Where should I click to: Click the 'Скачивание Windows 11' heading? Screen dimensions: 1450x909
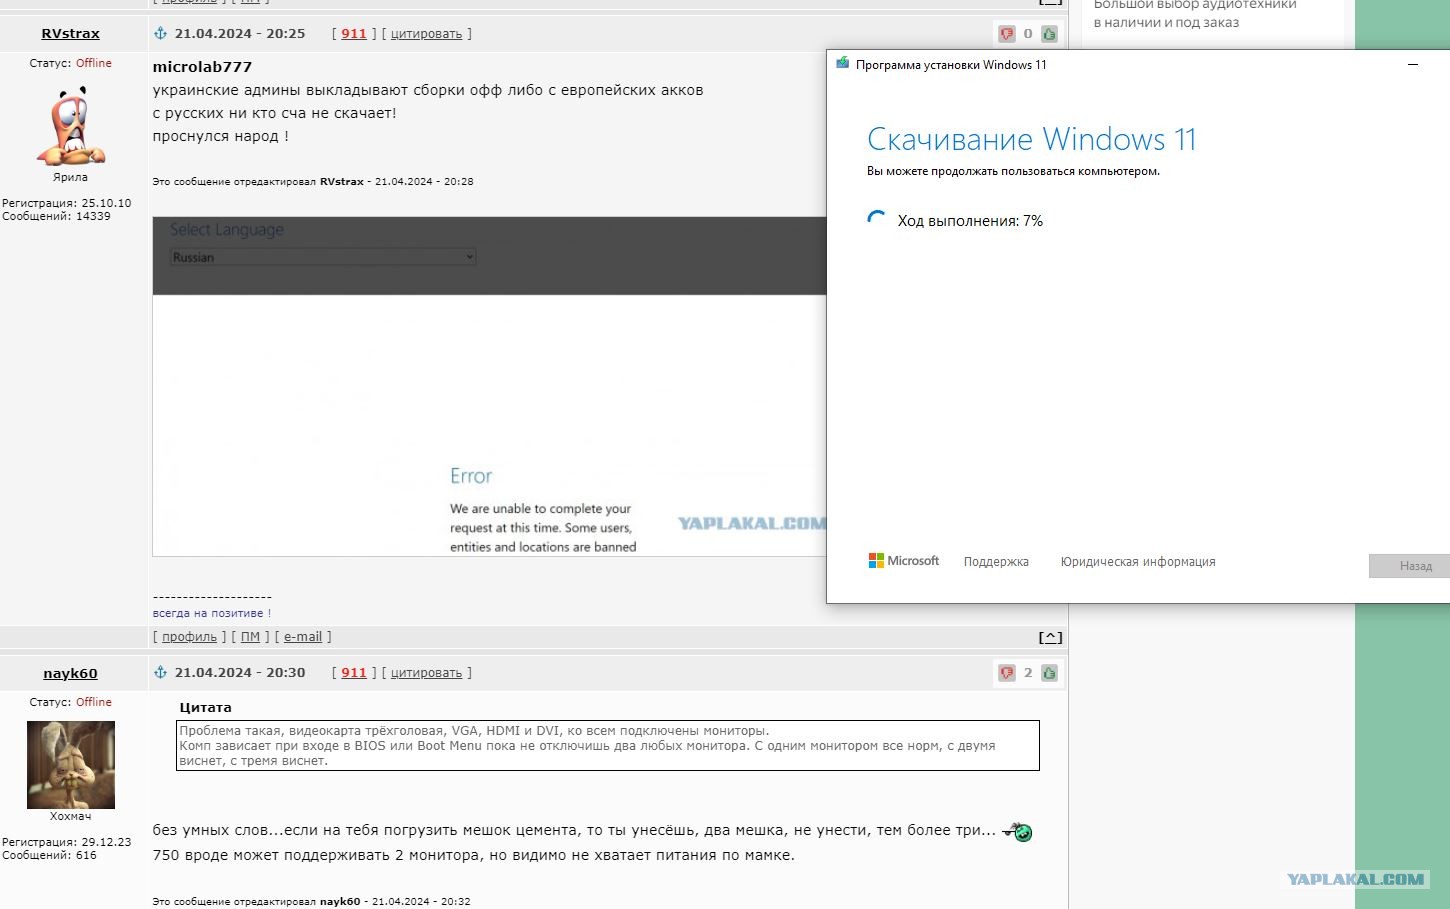pyautogui.click(x=1031, y=139)
